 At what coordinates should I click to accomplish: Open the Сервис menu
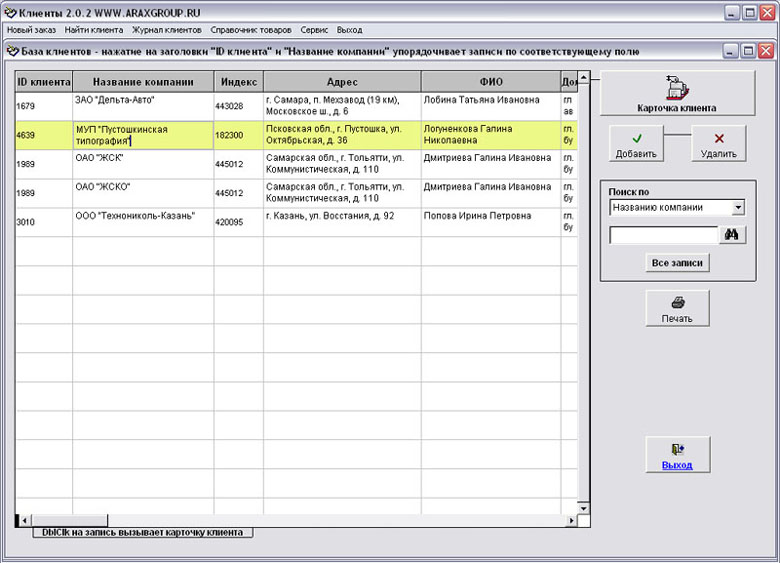pyautogui.click(x=314, y=30)
